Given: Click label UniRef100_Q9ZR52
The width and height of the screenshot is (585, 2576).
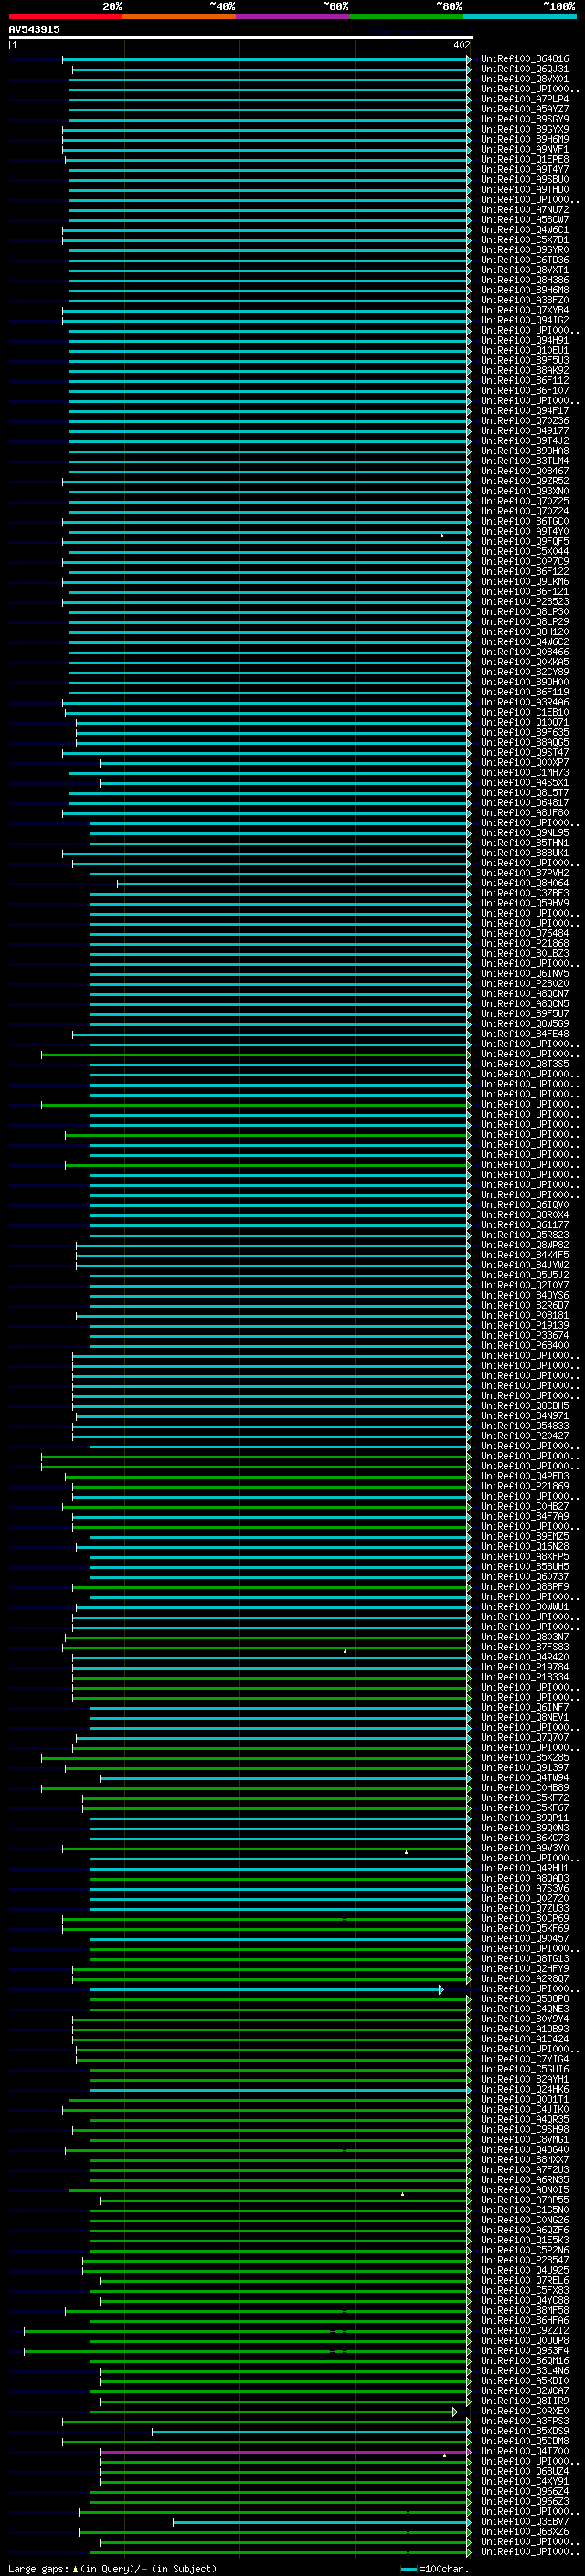Looking at the screenshot, I should click(x=525, y=481).
